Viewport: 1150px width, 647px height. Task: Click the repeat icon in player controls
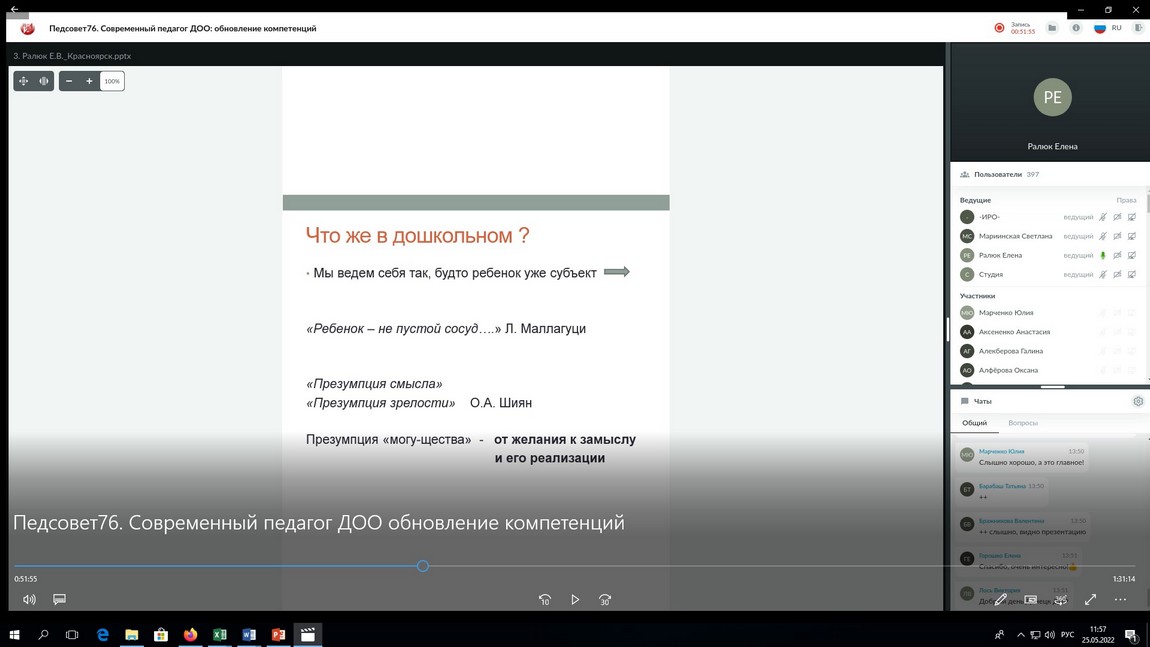coord(1061,599)
